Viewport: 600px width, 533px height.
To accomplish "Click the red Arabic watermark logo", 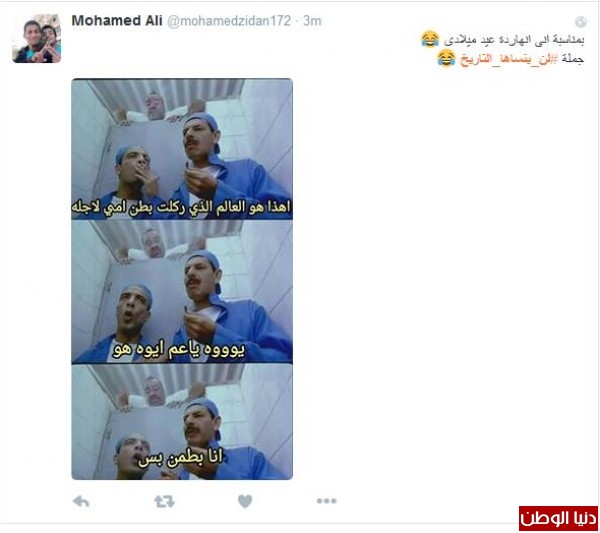I will coord(558,518).
